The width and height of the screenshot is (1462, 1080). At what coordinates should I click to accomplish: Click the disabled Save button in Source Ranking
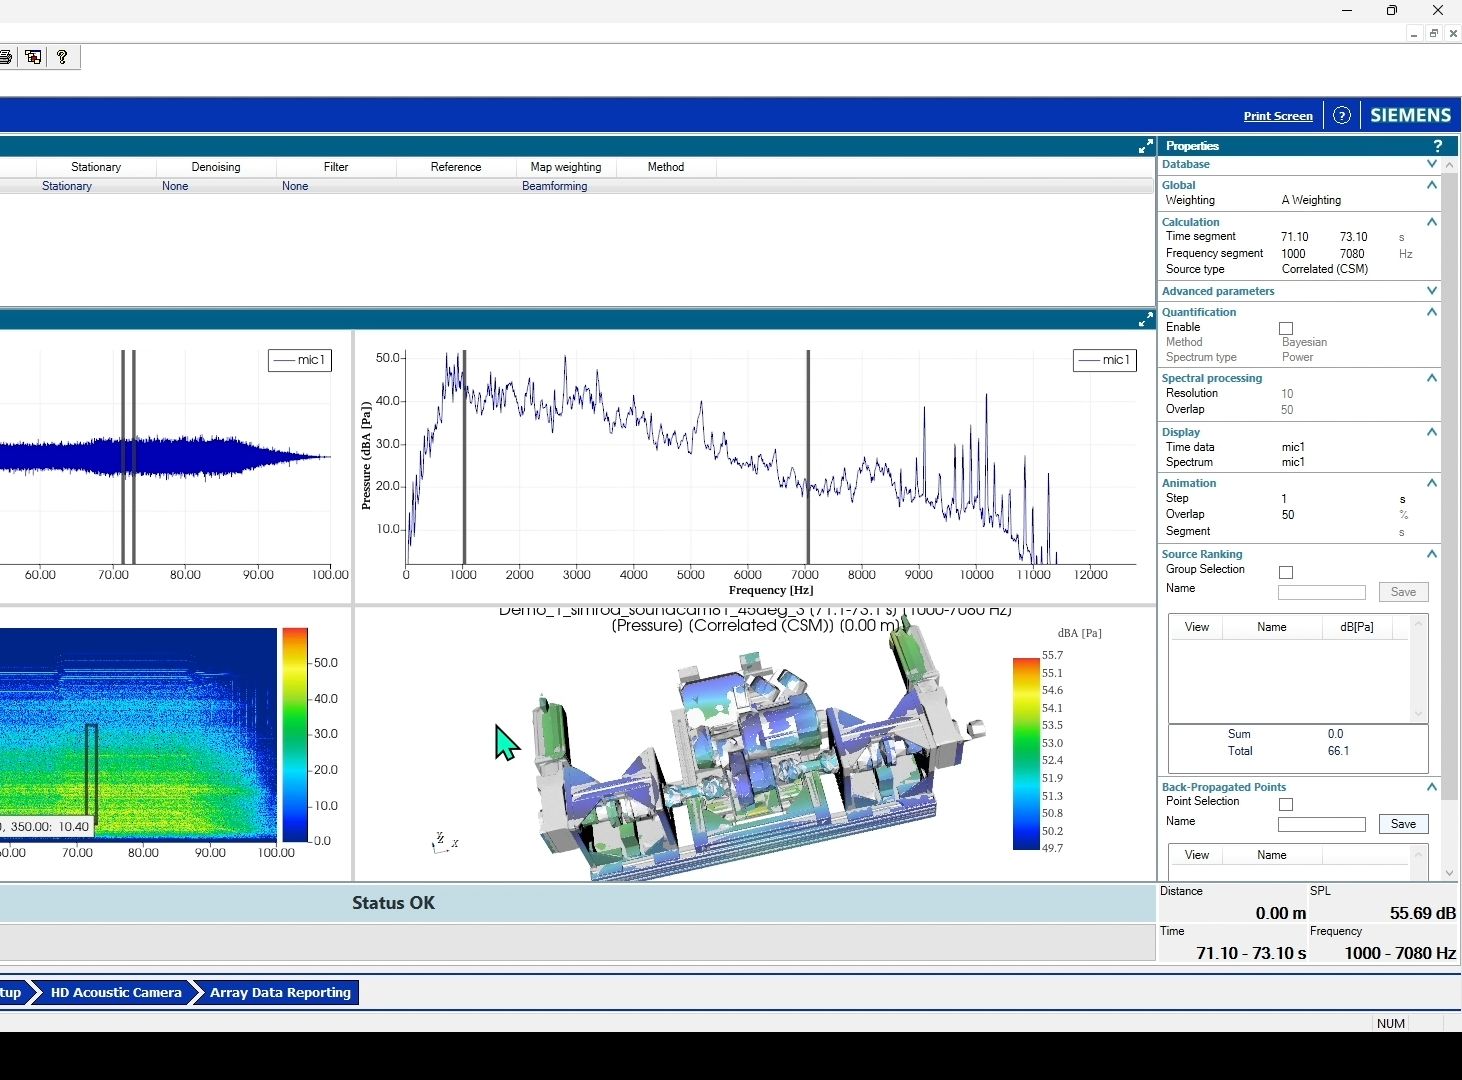[1403, 592]
